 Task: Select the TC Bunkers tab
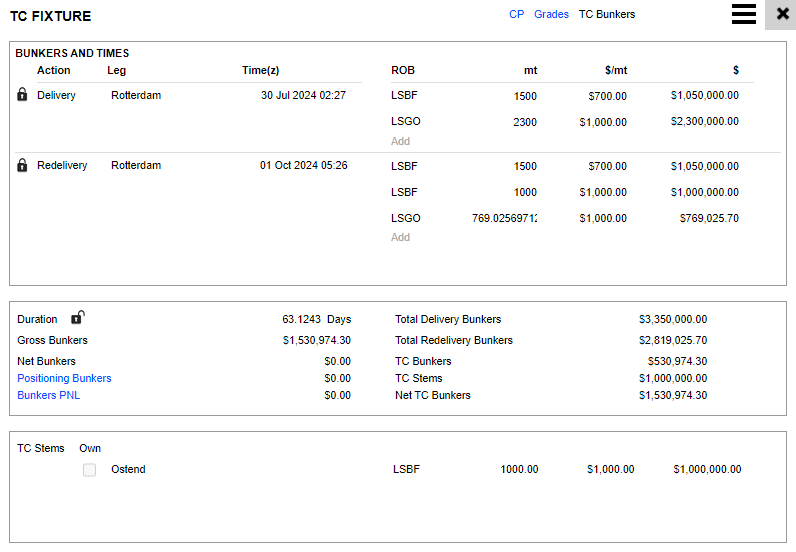[606, 14]
